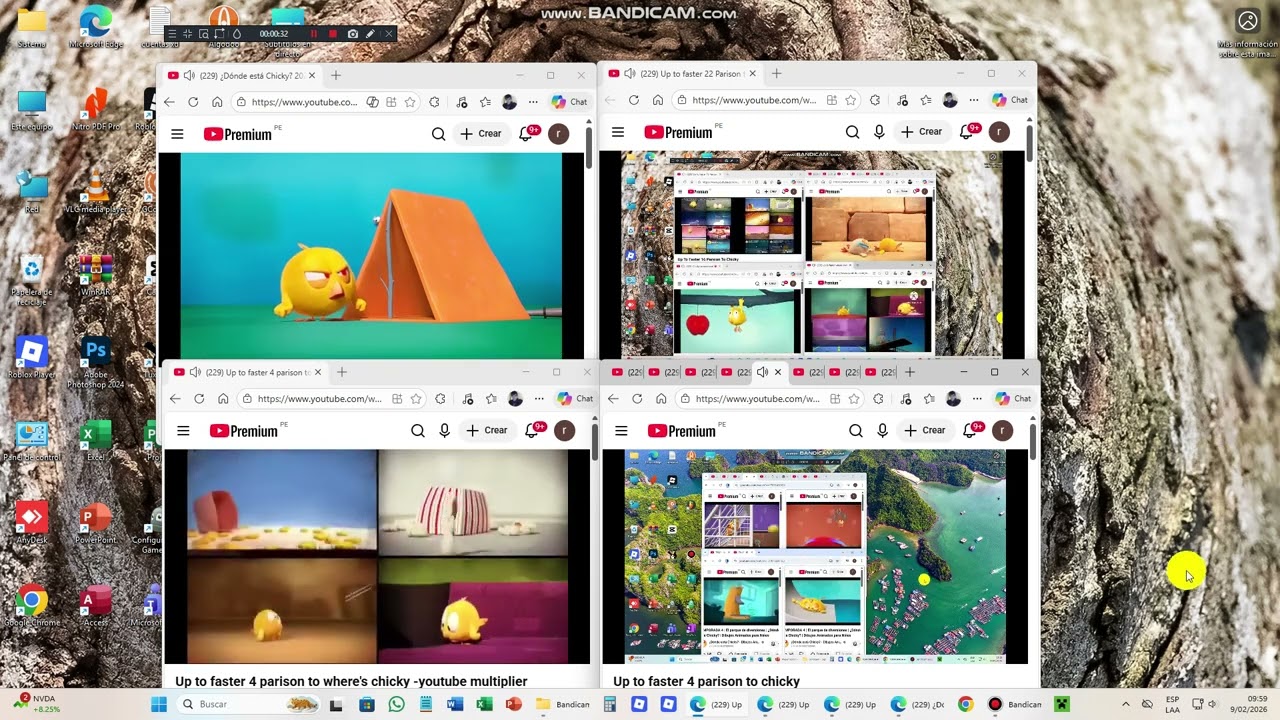1280x720 pixels.
Task: Mute audio on the active tab in the many-tab window
Action: 762,372
